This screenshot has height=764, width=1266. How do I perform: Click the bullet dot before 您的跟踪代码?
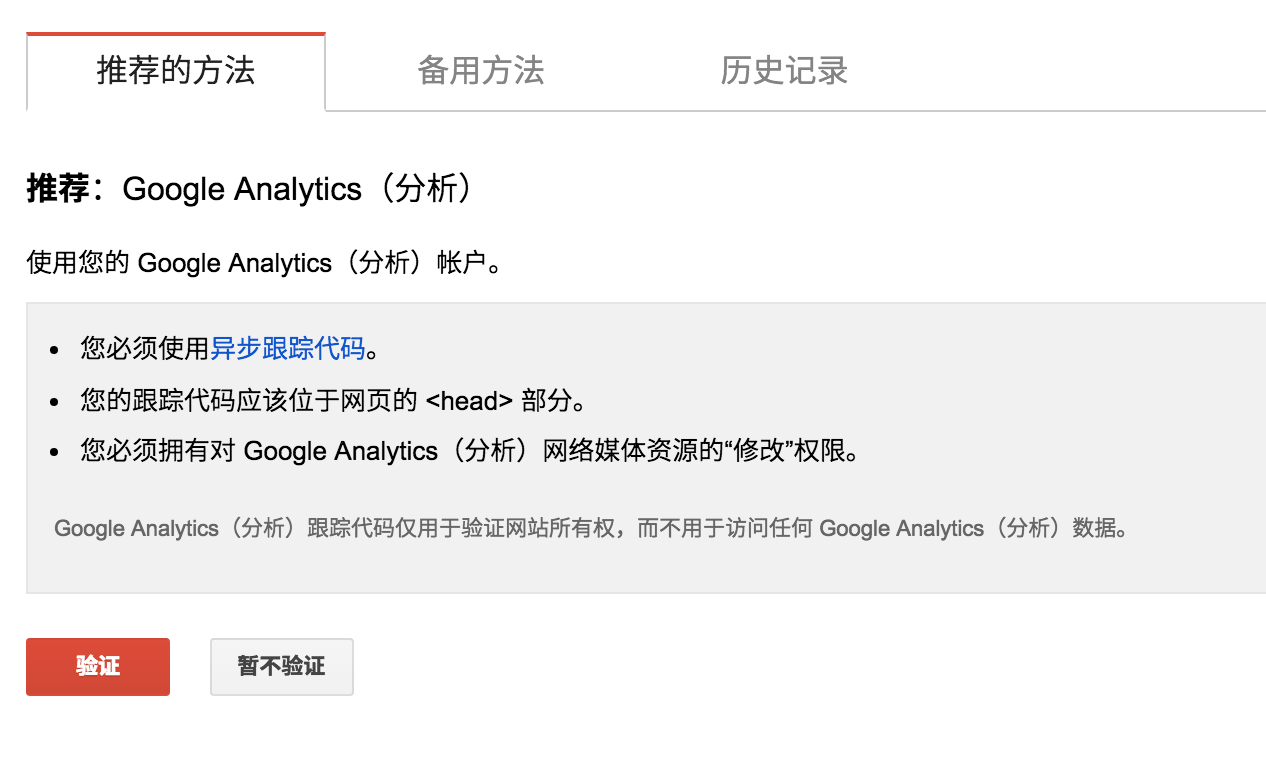point(54,403)
